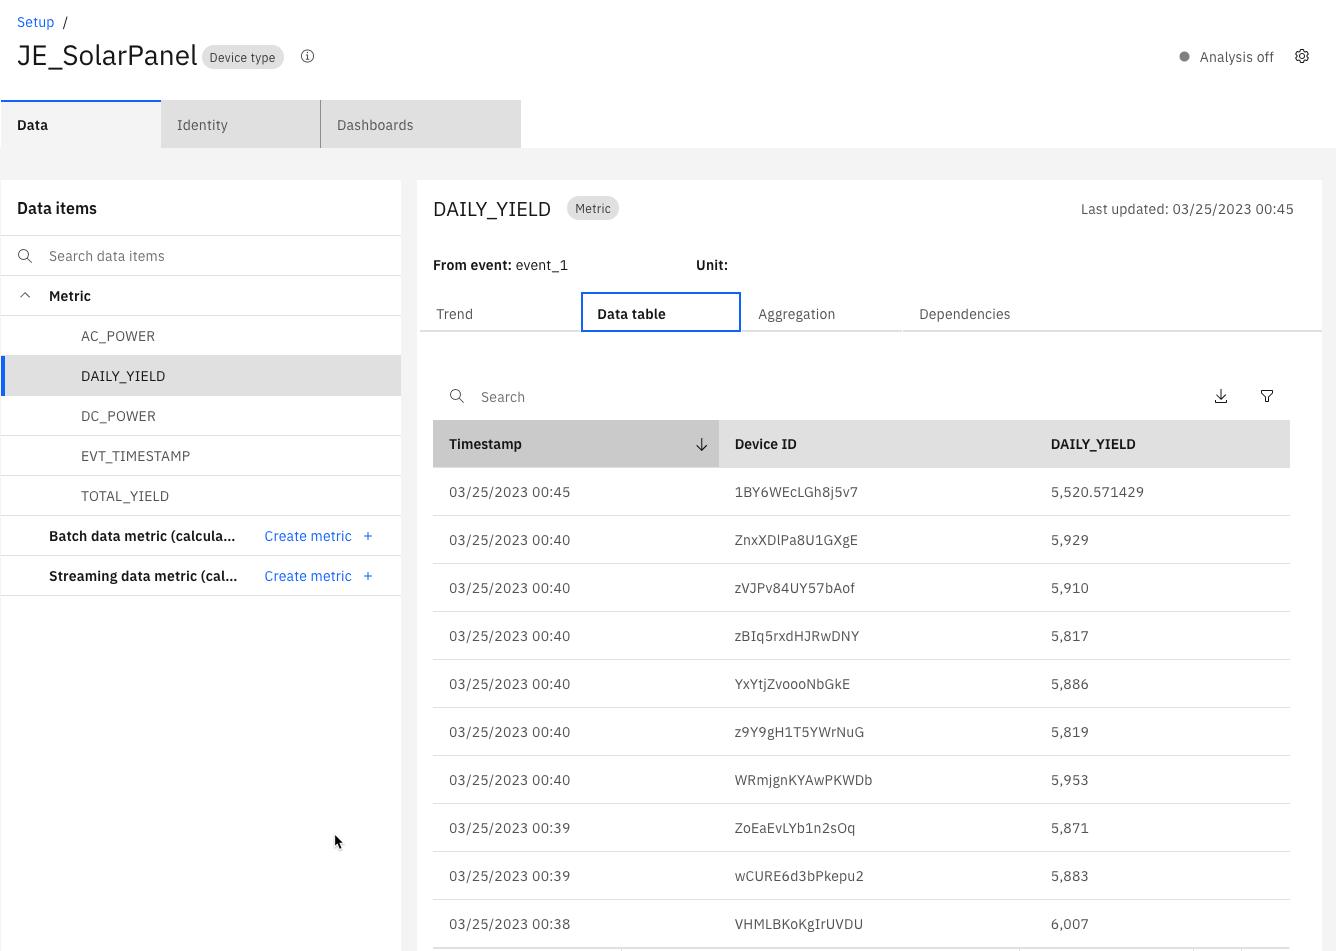The width and height of the screenshot is (1336, 951).
Task: Click the From event: event_1 text
Action: 500,265
